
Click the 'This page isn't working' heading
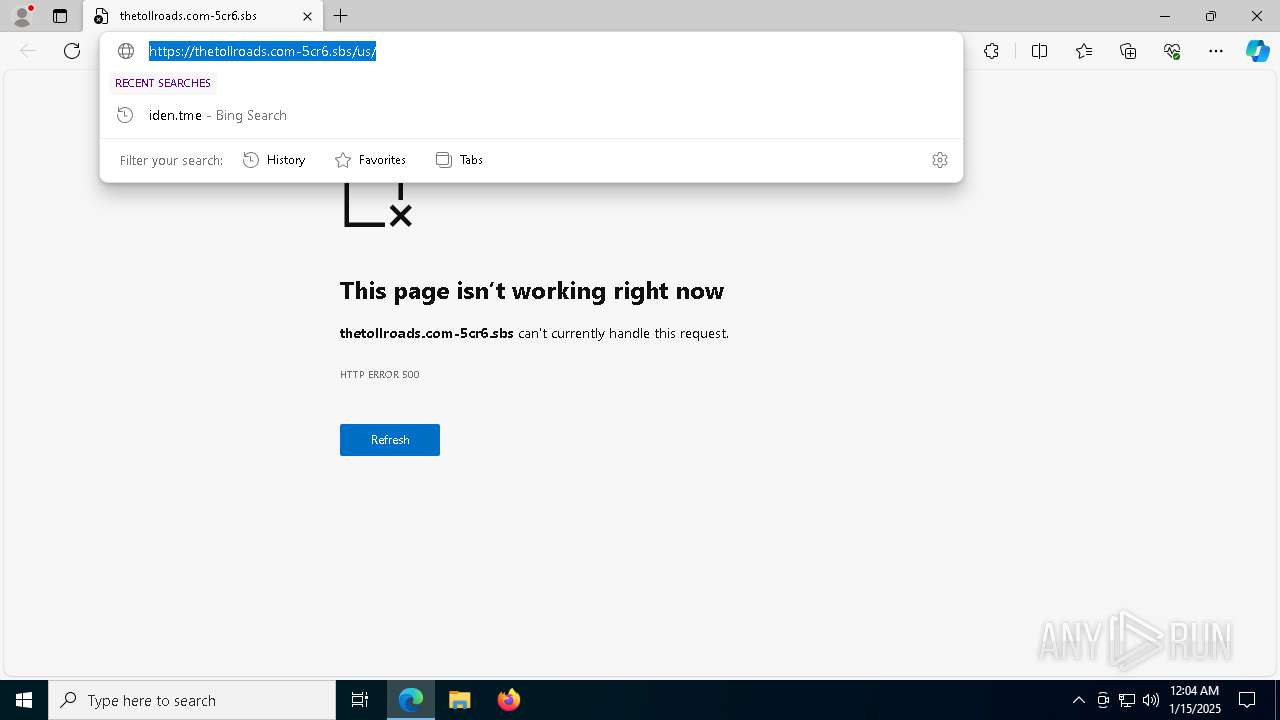pyautogui.click(x=532, y=291)
